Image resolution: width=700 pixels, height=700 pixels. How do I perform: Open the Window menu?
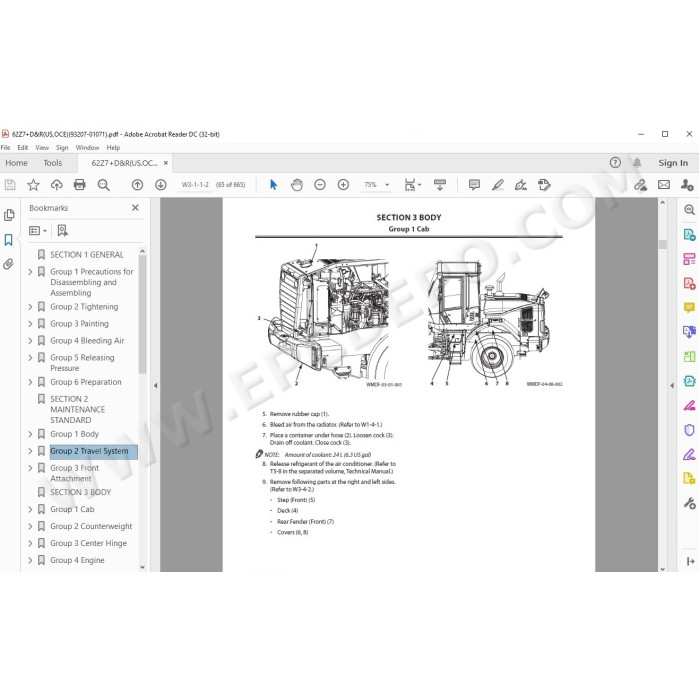point(87,147)
